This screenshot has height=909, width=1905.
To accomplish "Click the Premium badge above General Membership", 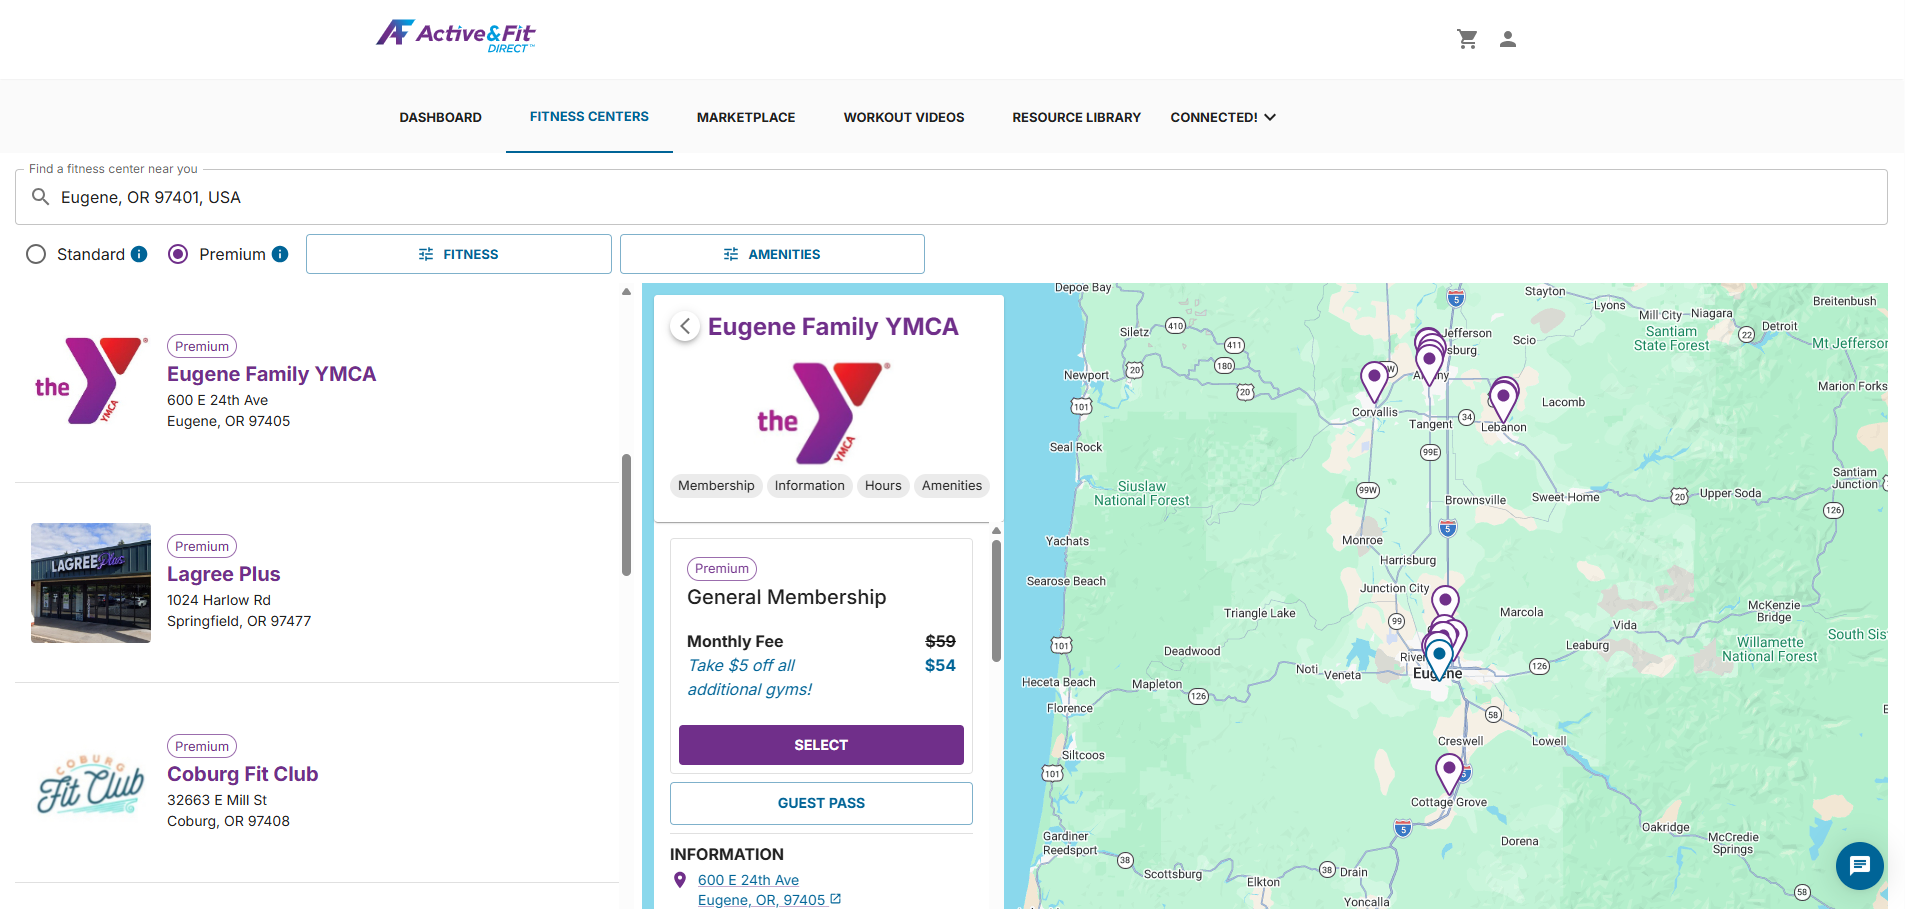I will point(722,568).
